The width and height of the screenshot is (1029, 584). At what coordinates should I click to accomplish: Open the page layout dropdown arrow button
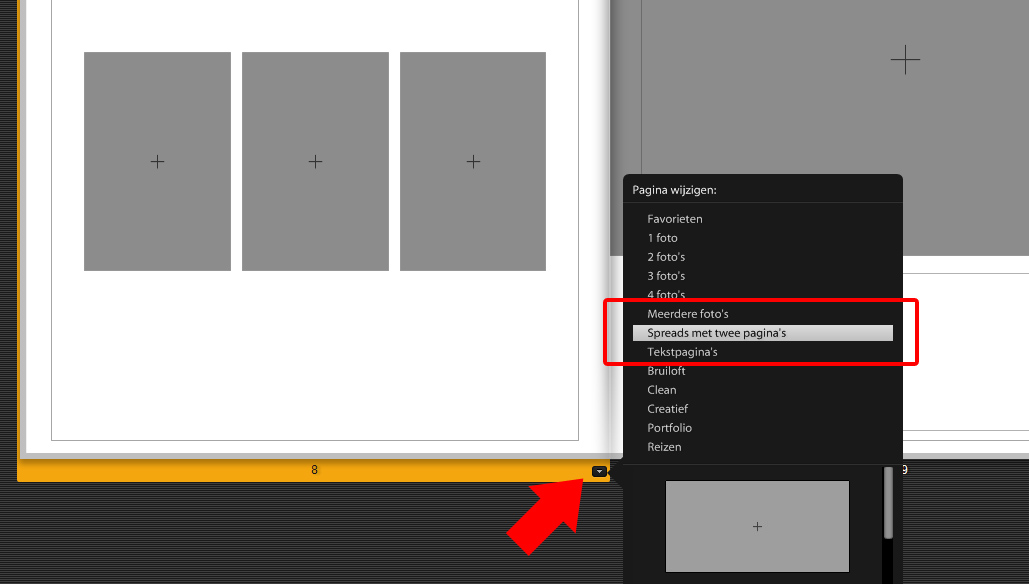[x=598, y=471]
